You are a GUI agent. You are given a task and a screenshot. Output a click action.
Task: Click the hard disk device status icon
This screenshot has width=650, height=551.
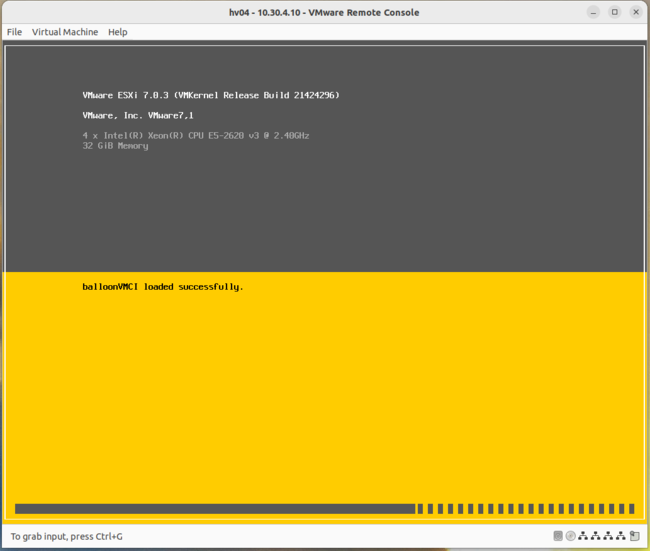[x=558, y=536]
